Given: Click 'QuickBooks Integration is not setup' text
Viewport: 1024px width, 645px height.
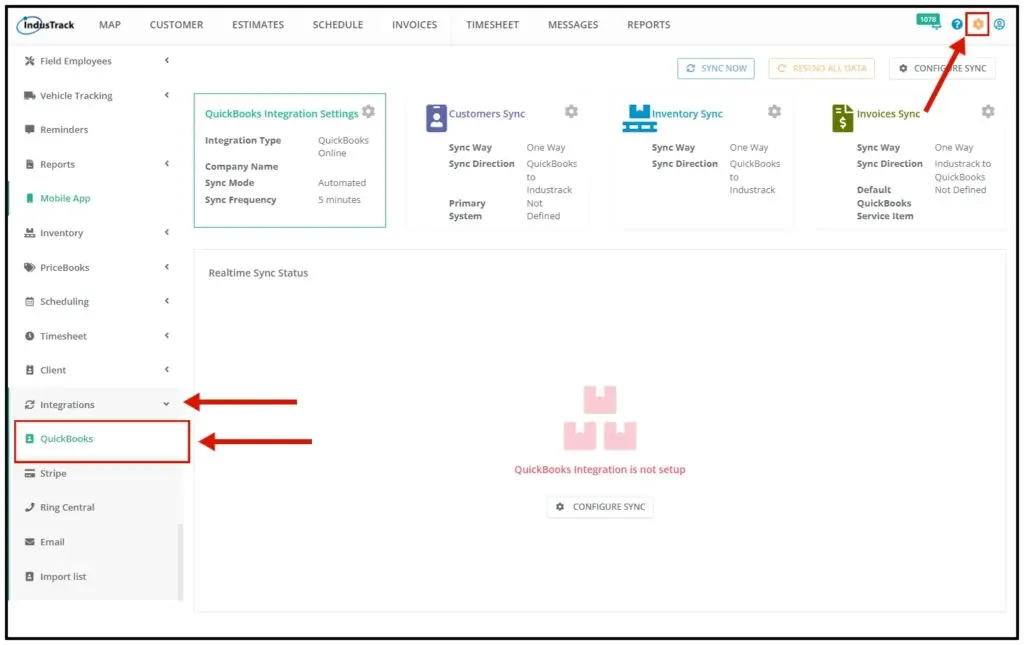Looking at the screenshot, I should [x=600, y=469].
